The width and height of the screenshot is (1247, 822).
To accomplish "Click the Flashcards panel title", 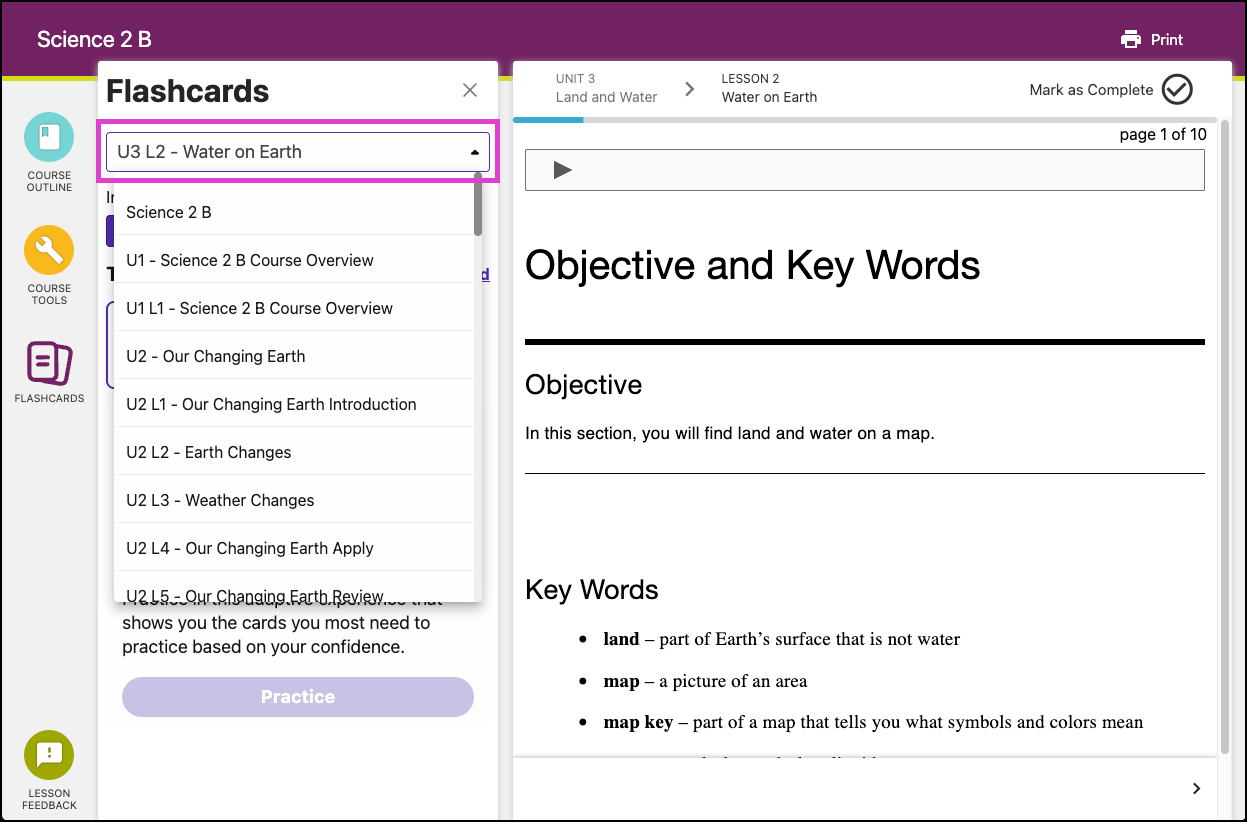I will (x=188, y=91).
